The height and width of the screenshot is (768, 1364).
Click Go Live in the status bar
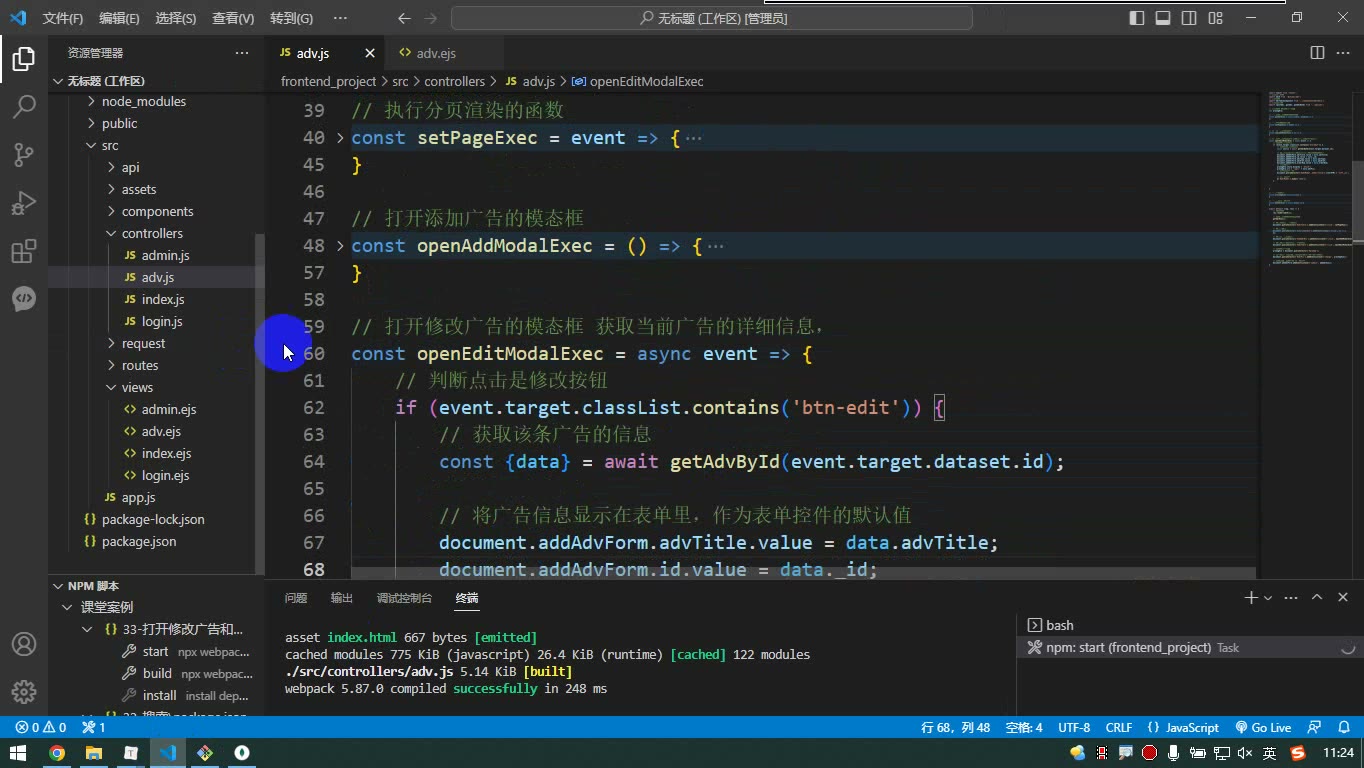[x=1263, y=727]
